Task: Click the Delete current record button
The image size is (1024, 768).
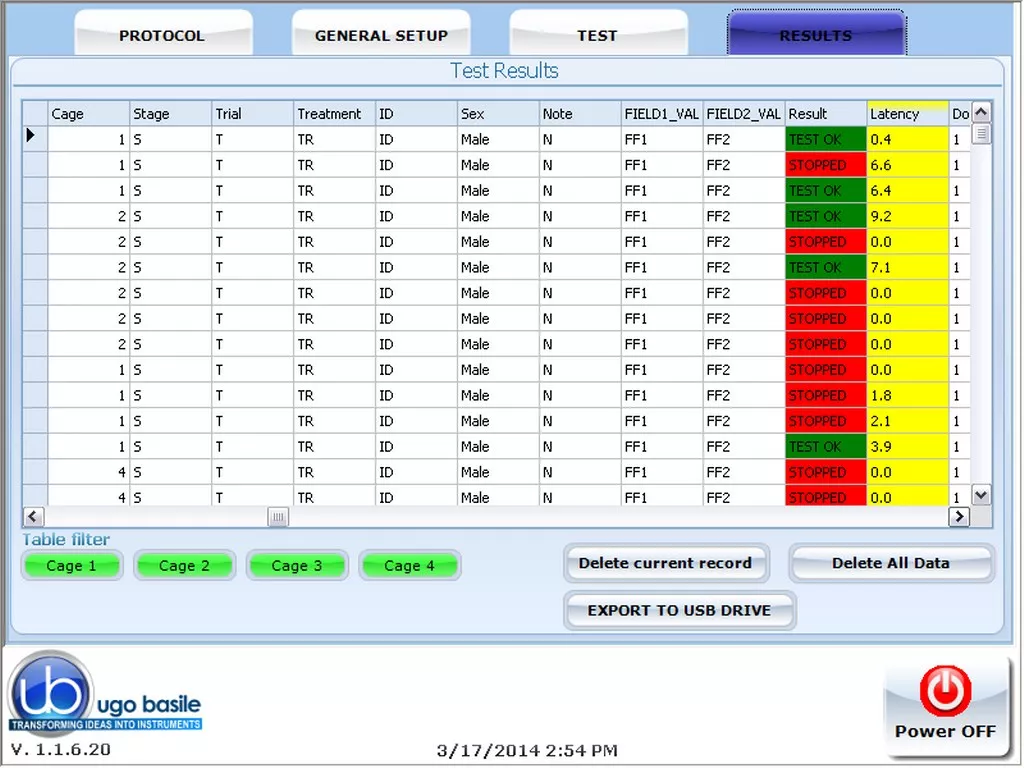Action: [666, 563]
